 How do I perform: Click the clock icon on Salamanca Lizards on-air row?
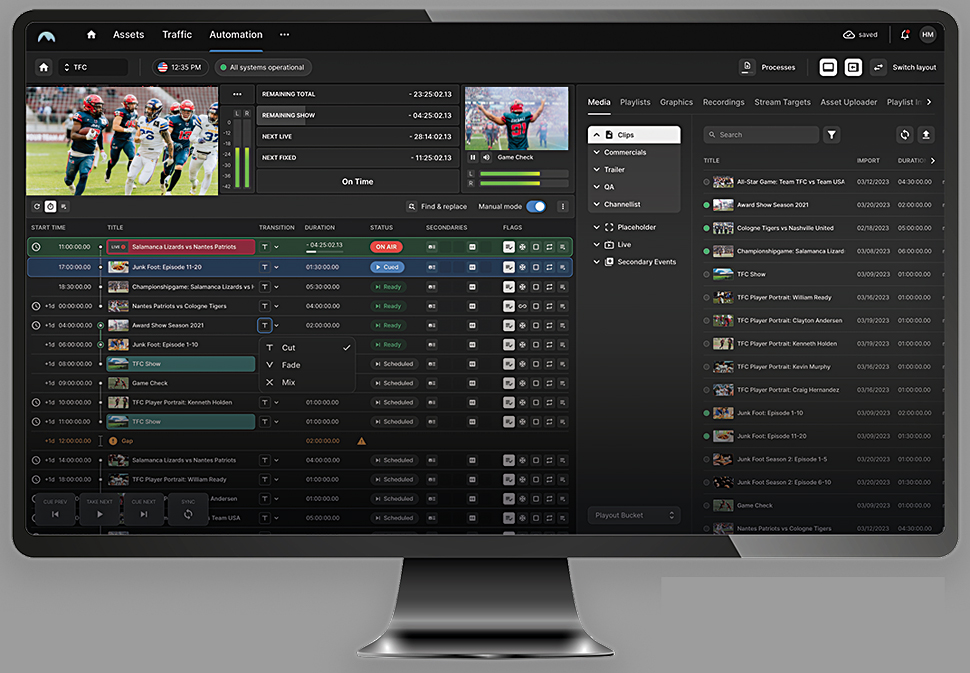tap(36, 247)
